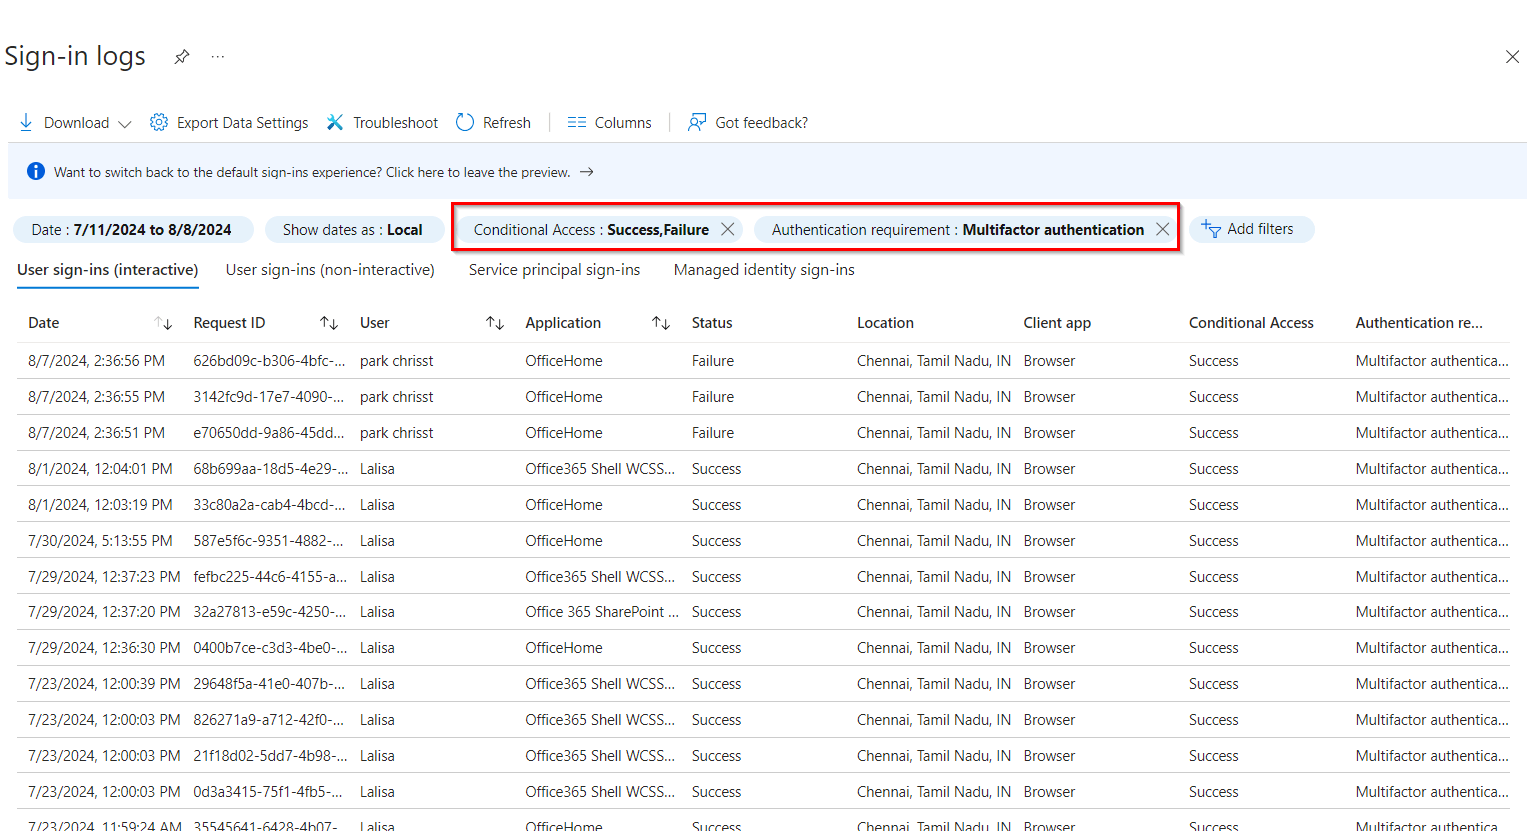Image resolution: width=1527 pixels, height=831 pixels.
Task: Switch to Service principal sign-ins tab
Action: coord(554,270)
